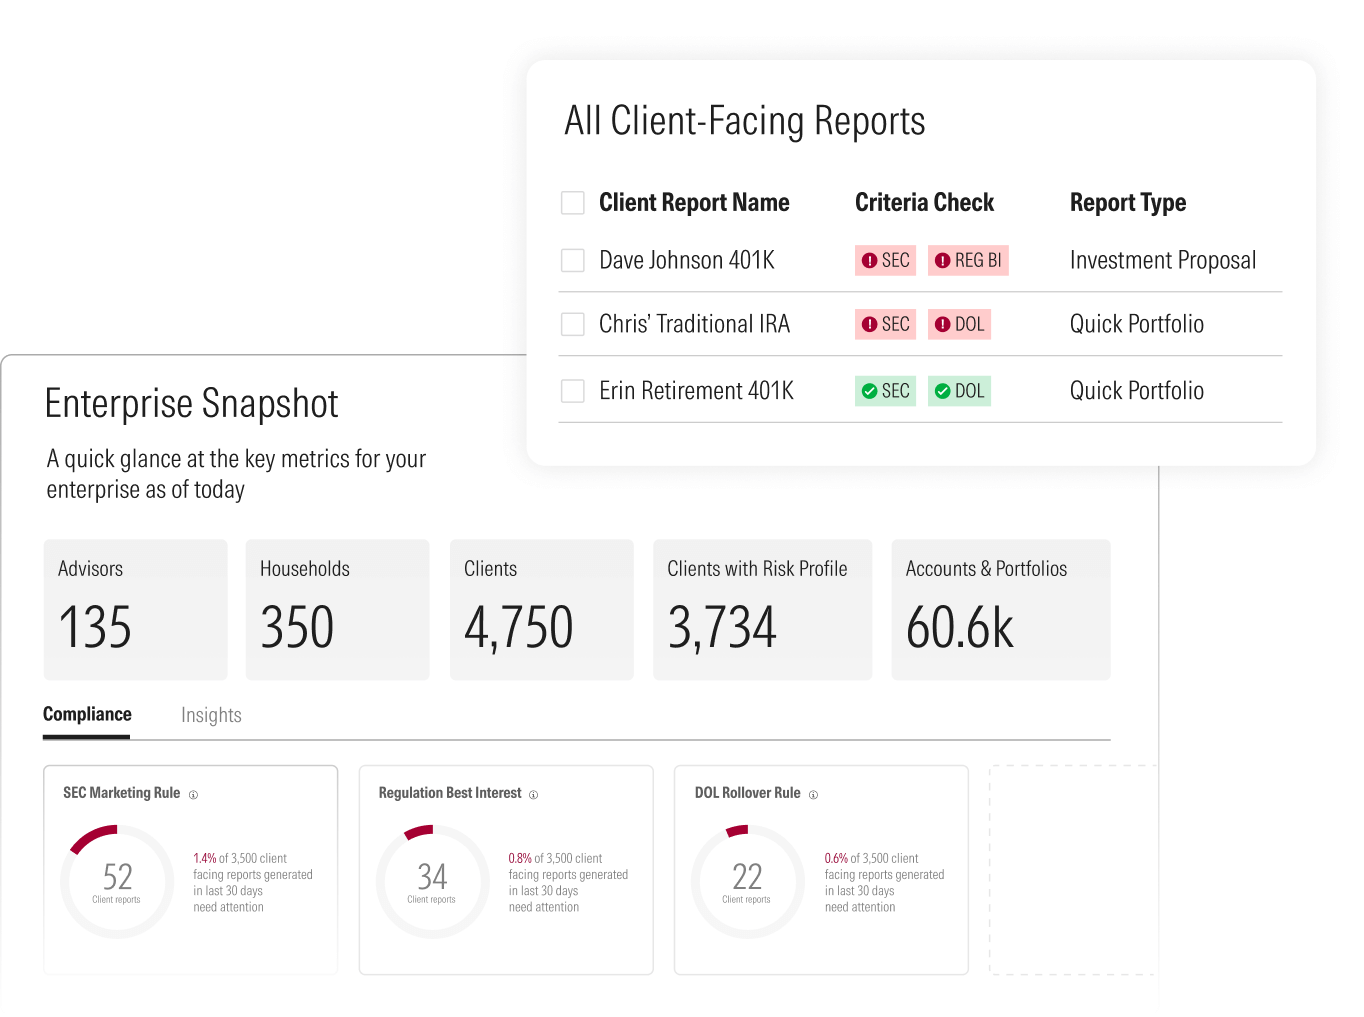Screen dimensions: 1364x1017
Task: Click the red REG BI criteria badge
Action: [967, 260]
